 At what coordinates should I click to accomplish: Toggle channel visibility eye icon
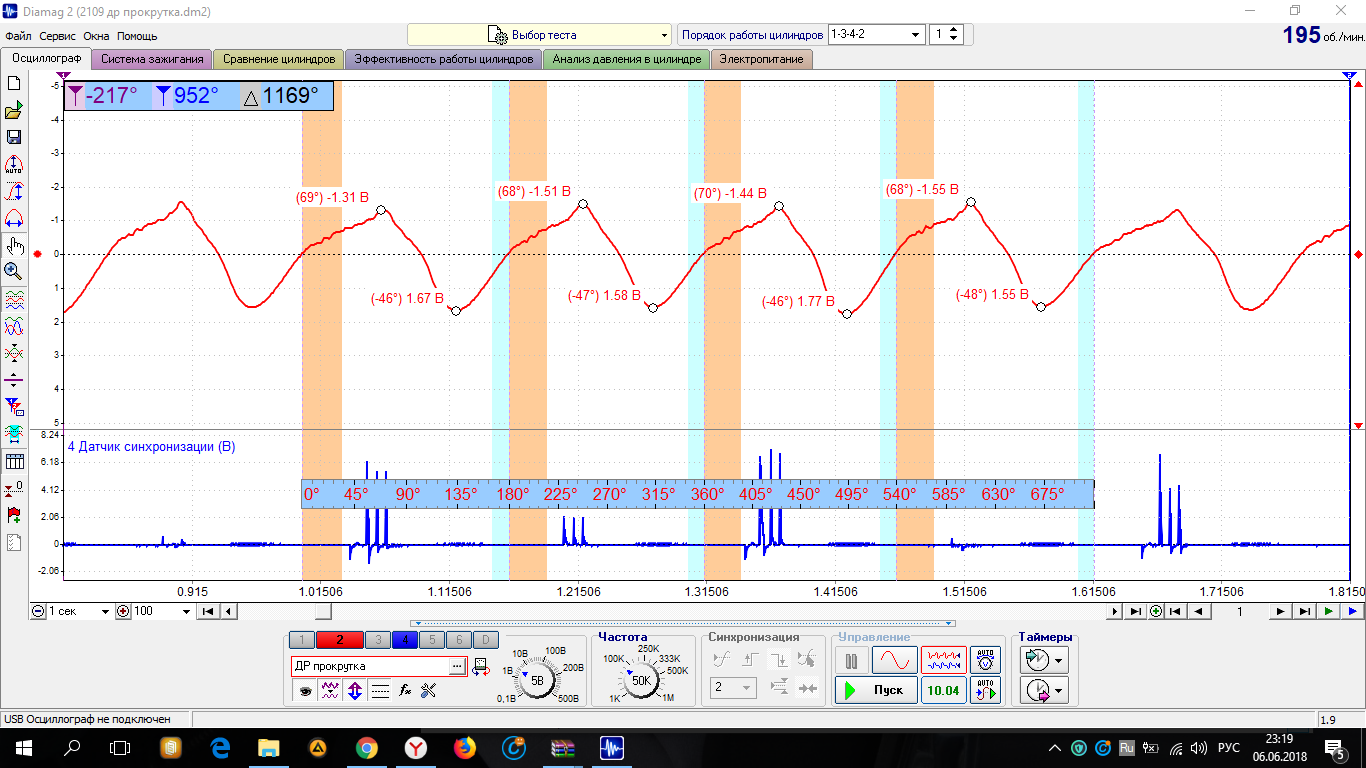305,690
